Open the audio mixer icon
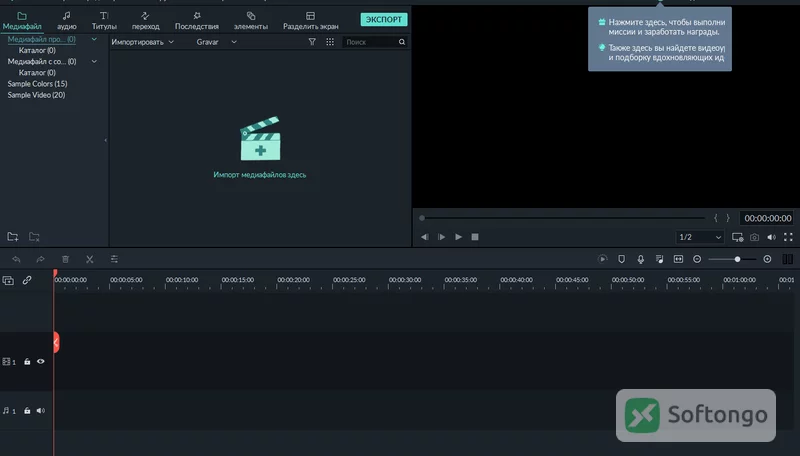This screenshot has height=456, width=800. tap(659, 259)
